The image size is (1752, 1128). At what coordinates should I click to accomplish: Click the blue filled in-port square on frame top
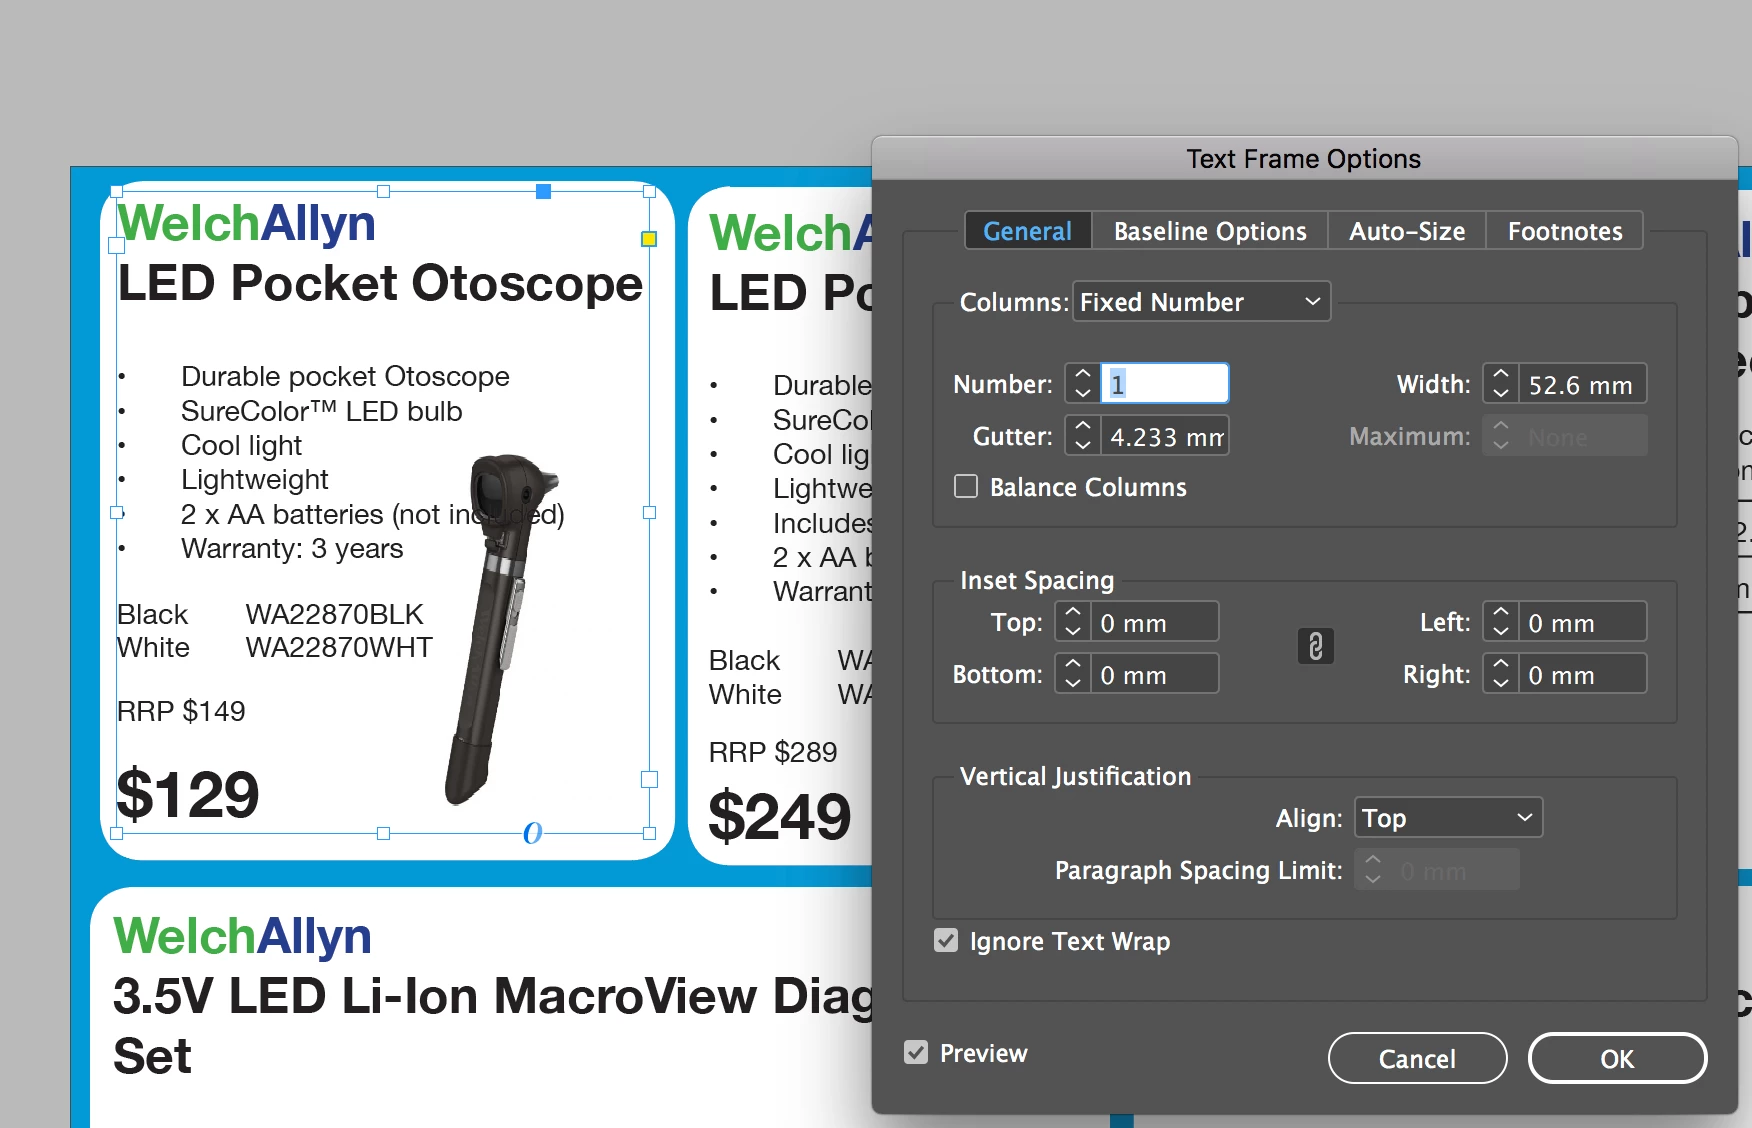tap(543, 191)
